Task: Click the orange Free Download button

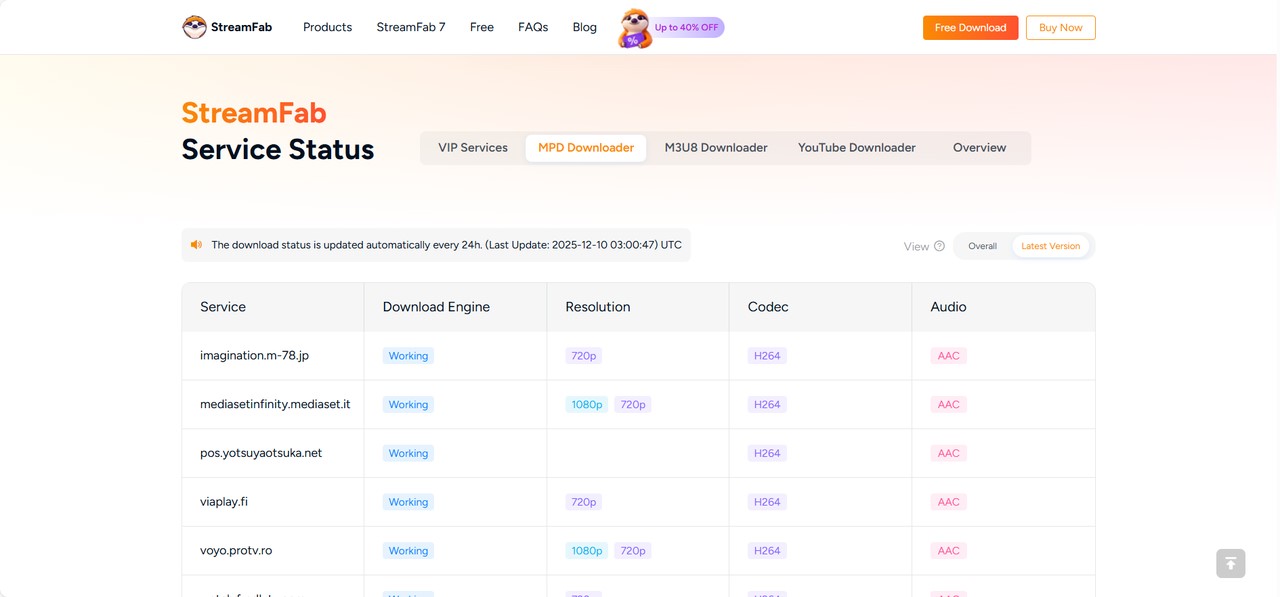Action: 970,28
